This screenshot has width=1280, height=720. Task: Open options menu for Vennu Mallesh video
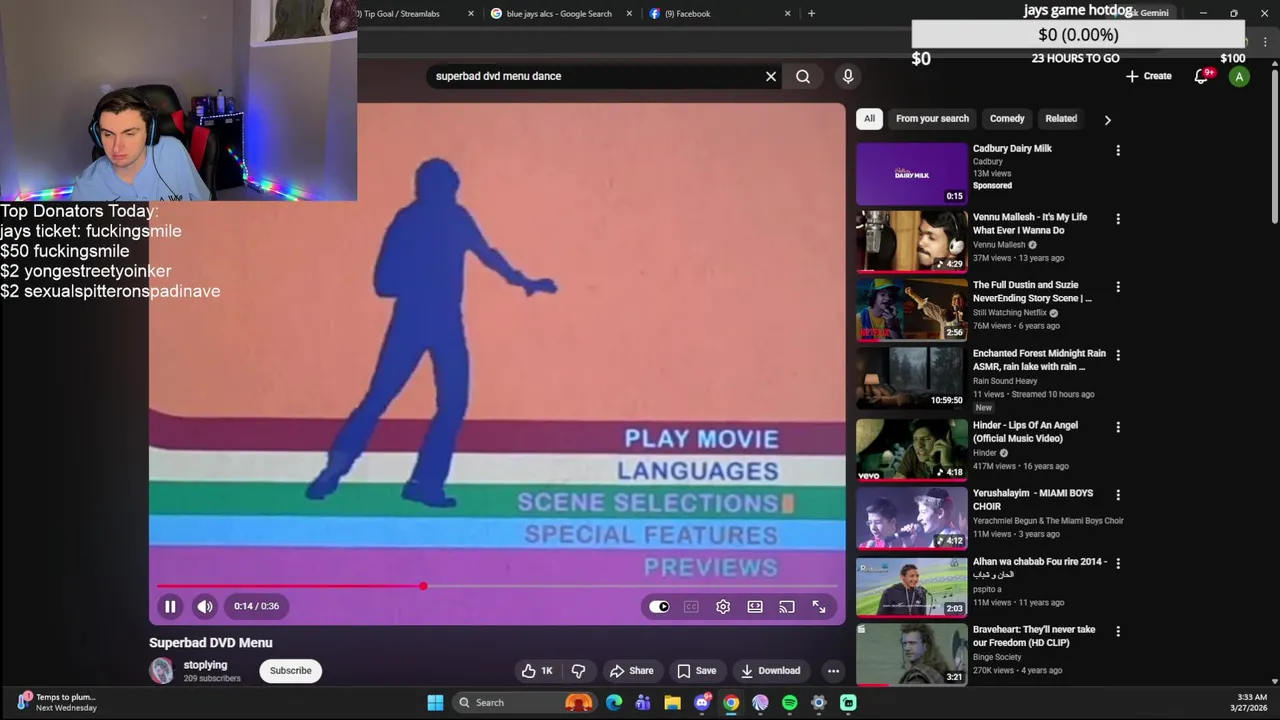(1118, 219)
